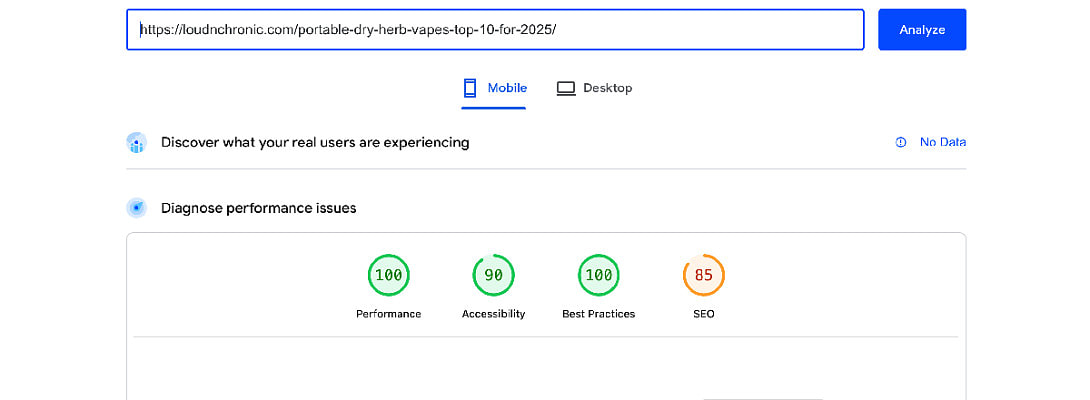Click the URL input field
This screenshot has height=400, width=1090.
point(494,30)
